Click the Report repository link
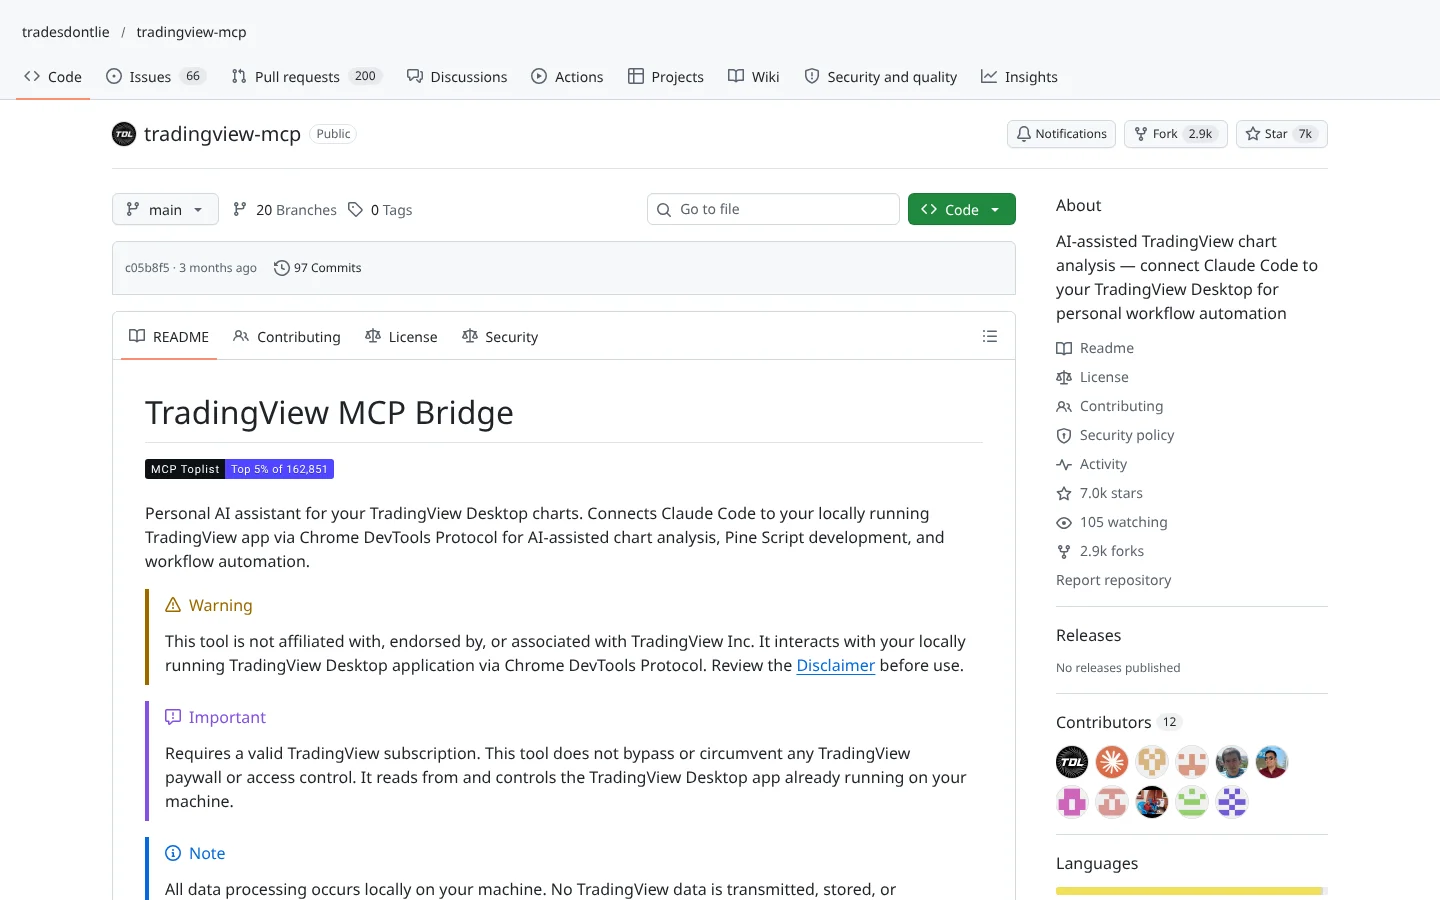 1113,581
